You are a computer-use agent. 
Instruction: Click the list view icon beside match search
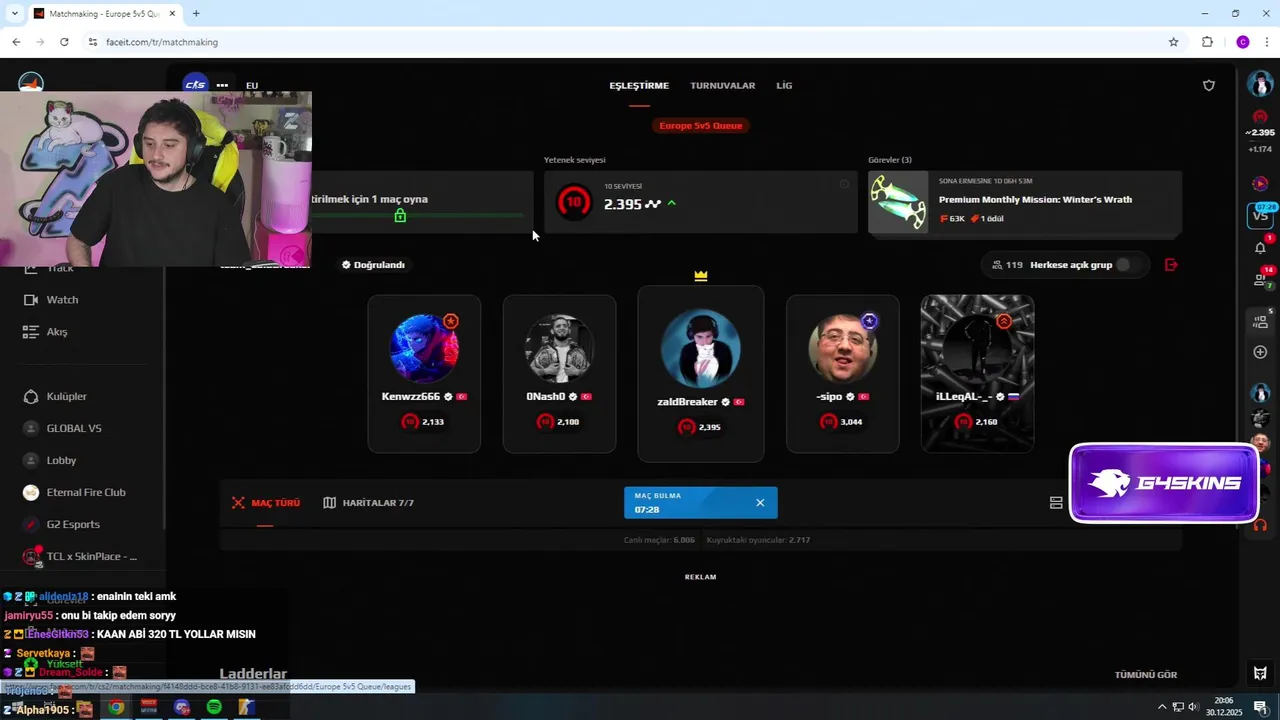[1056, 503]
